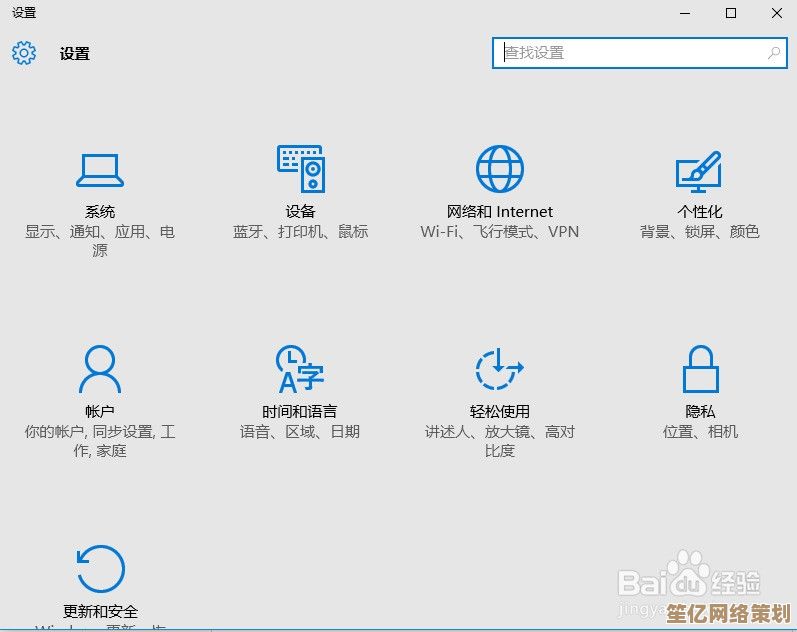
Task: Minimize the 设置 window
Action: (685, 13)
